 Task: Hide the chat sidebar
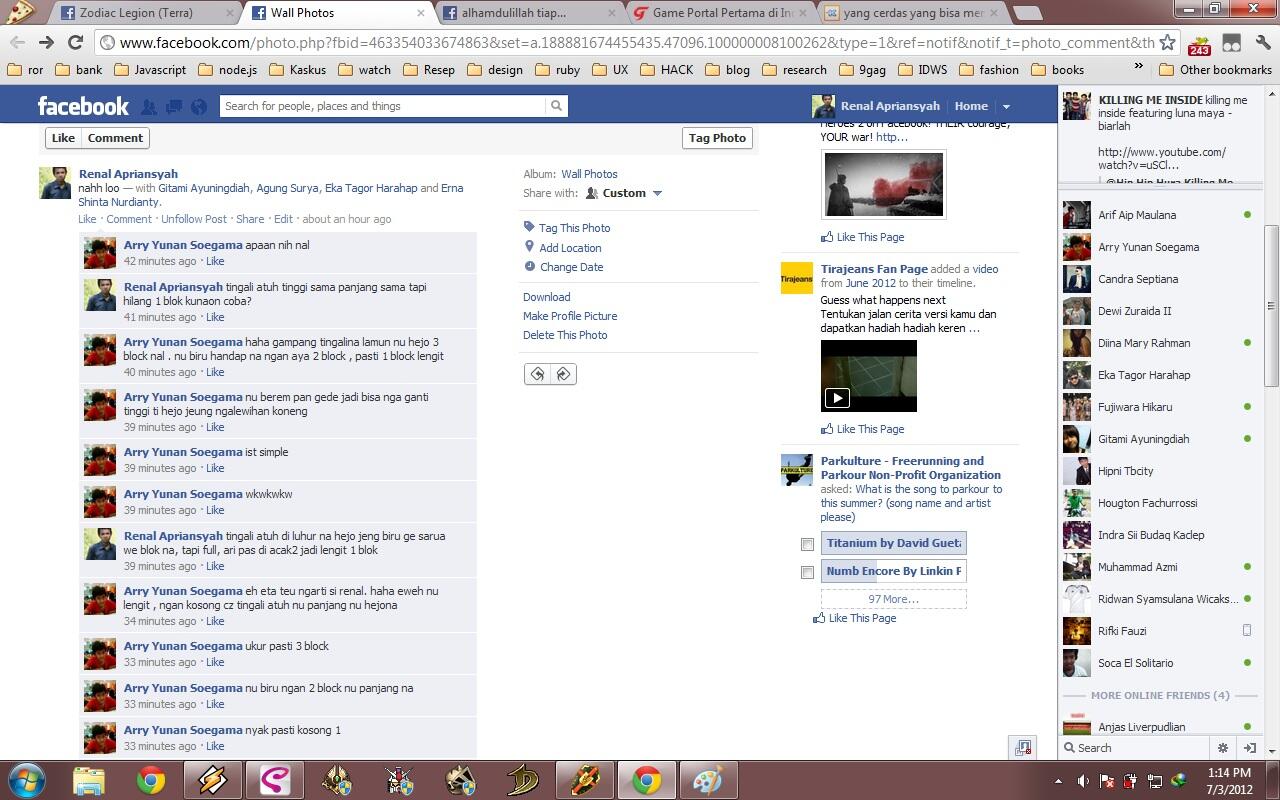(x=1249, y=747)
